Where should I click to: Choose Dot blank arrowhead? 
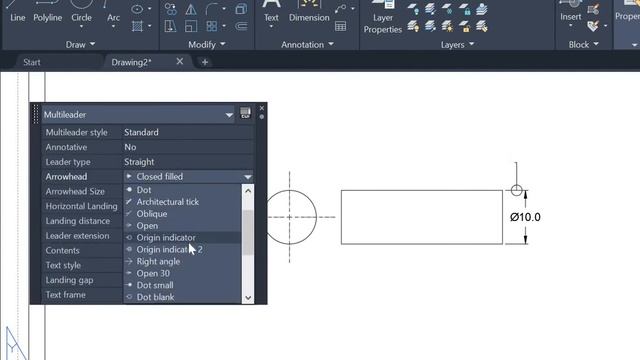click(182, 297)
